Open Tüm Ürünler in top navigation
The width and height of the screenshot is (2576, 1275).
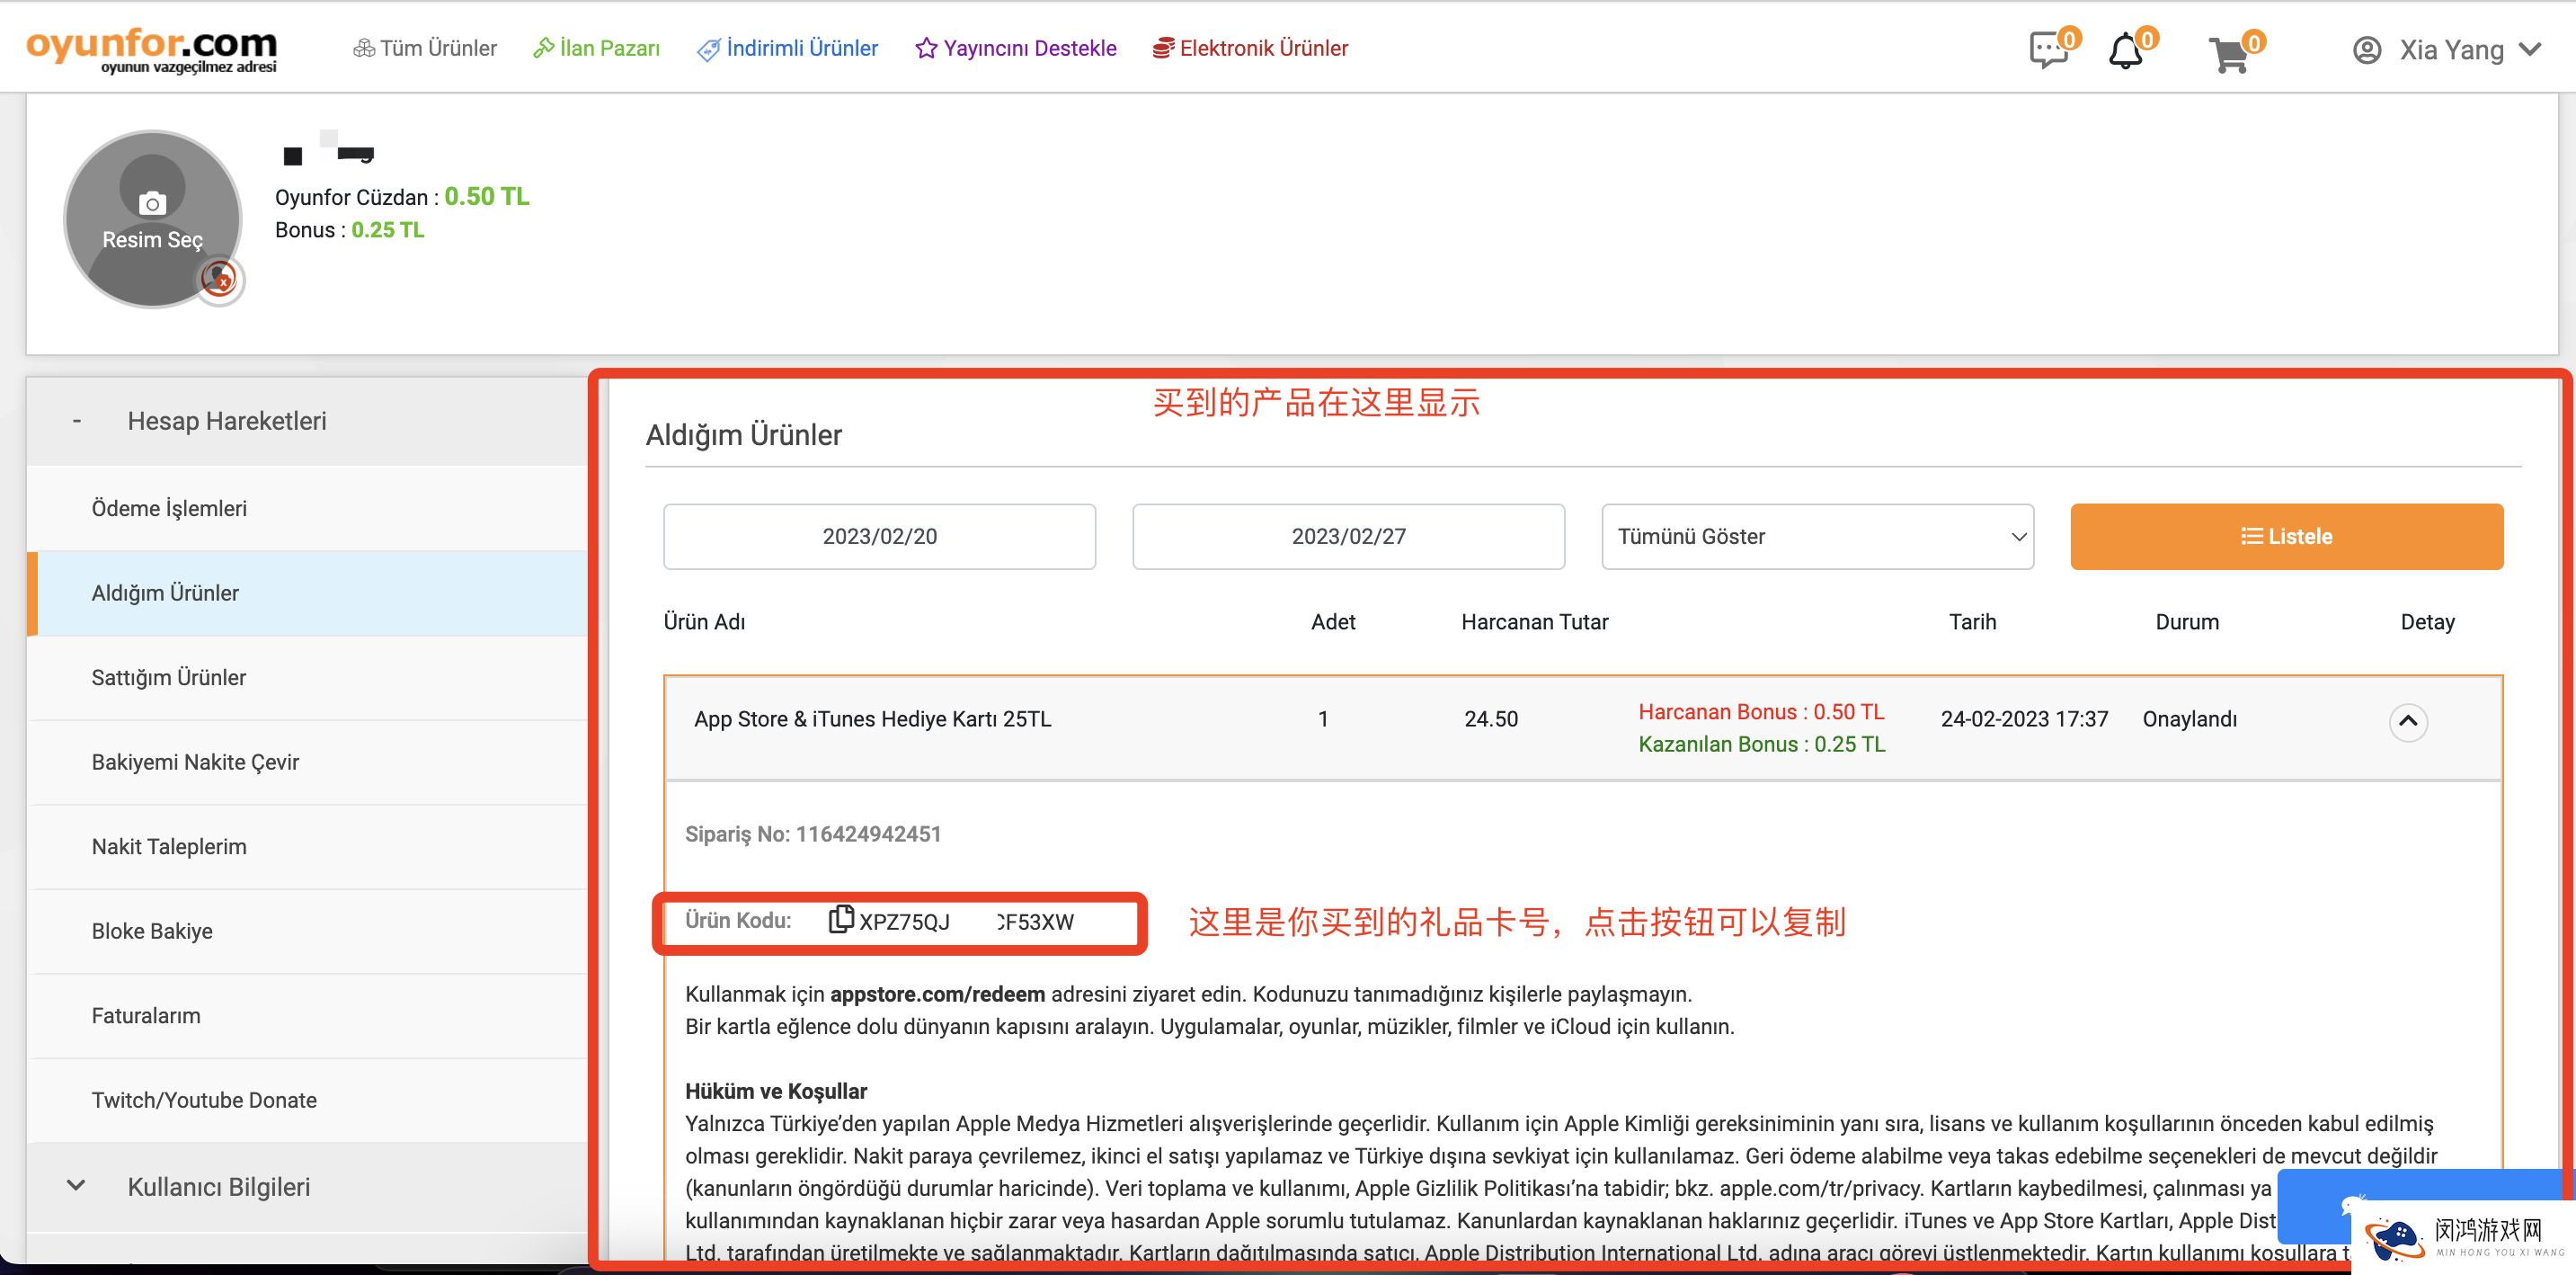coord(425,48)
